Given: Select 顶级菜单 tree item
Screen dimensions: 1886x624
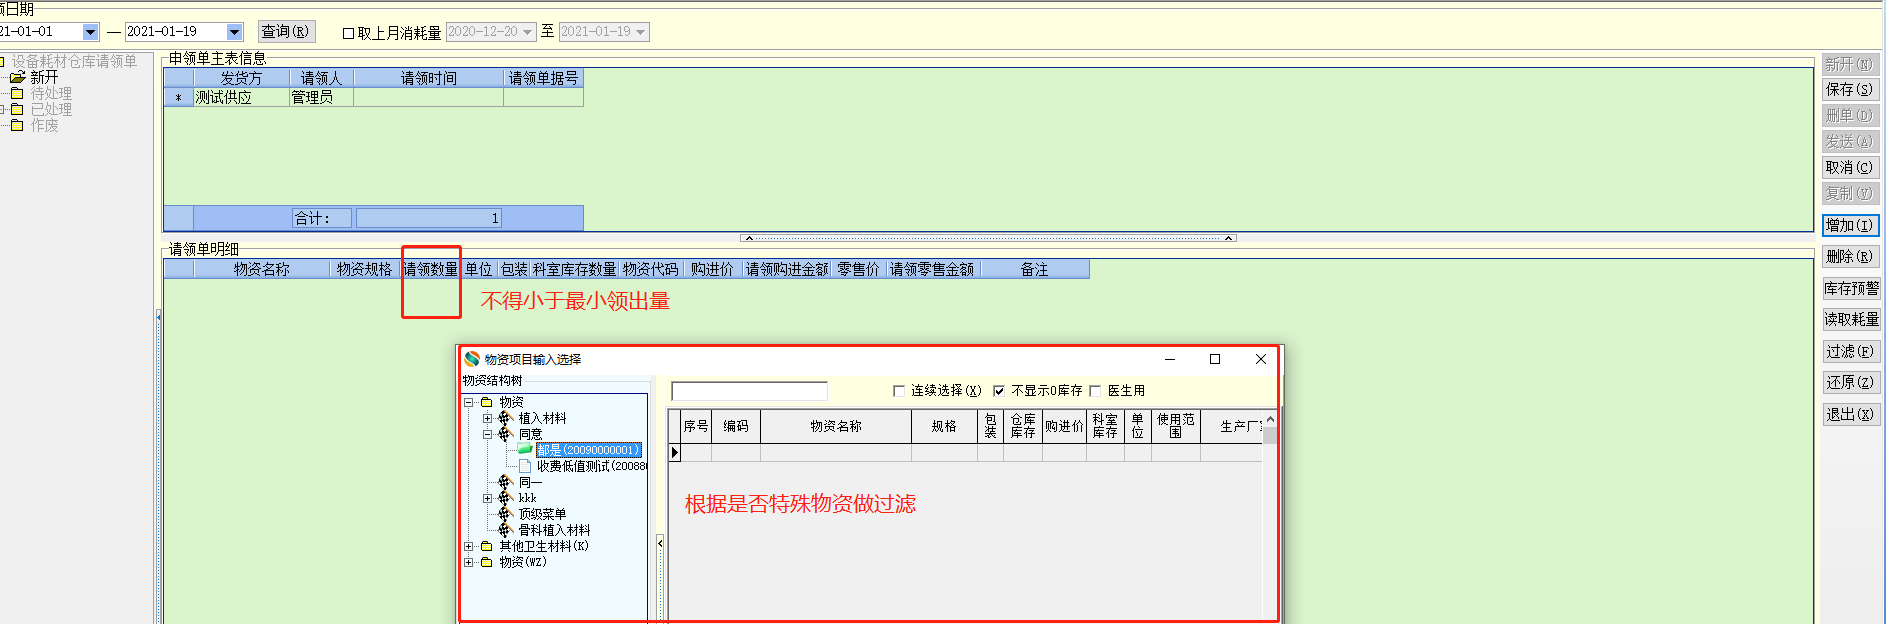Looking at the screenshot, I should 542,514.
